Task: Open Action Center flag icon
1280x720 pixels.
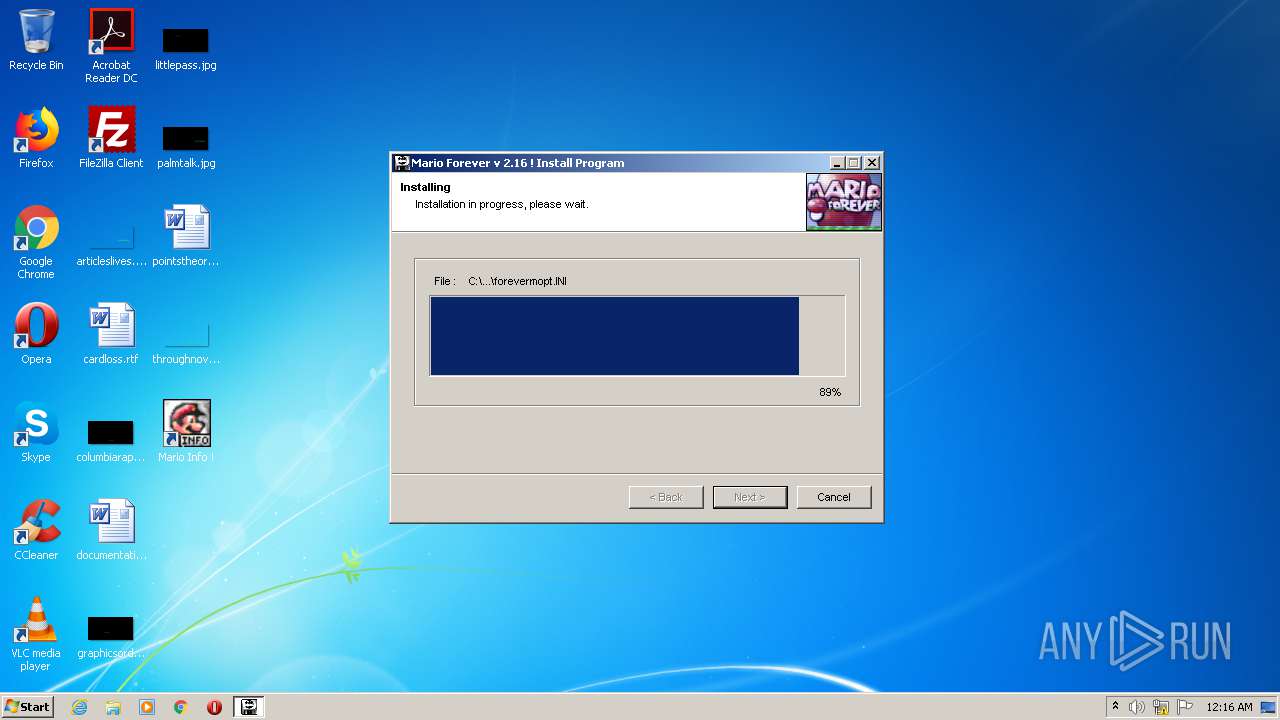Action: tap(1185, 707)
